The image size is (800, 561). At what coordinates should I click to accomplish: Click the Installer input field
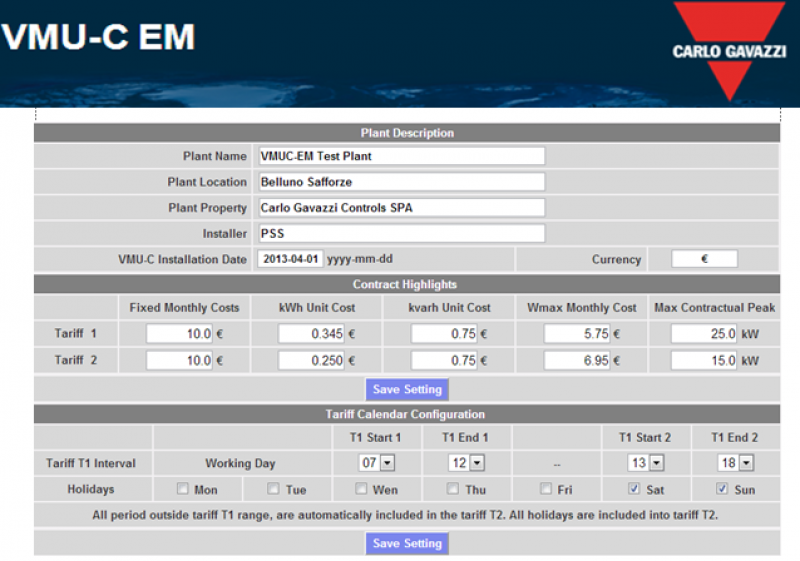point(402,233)
